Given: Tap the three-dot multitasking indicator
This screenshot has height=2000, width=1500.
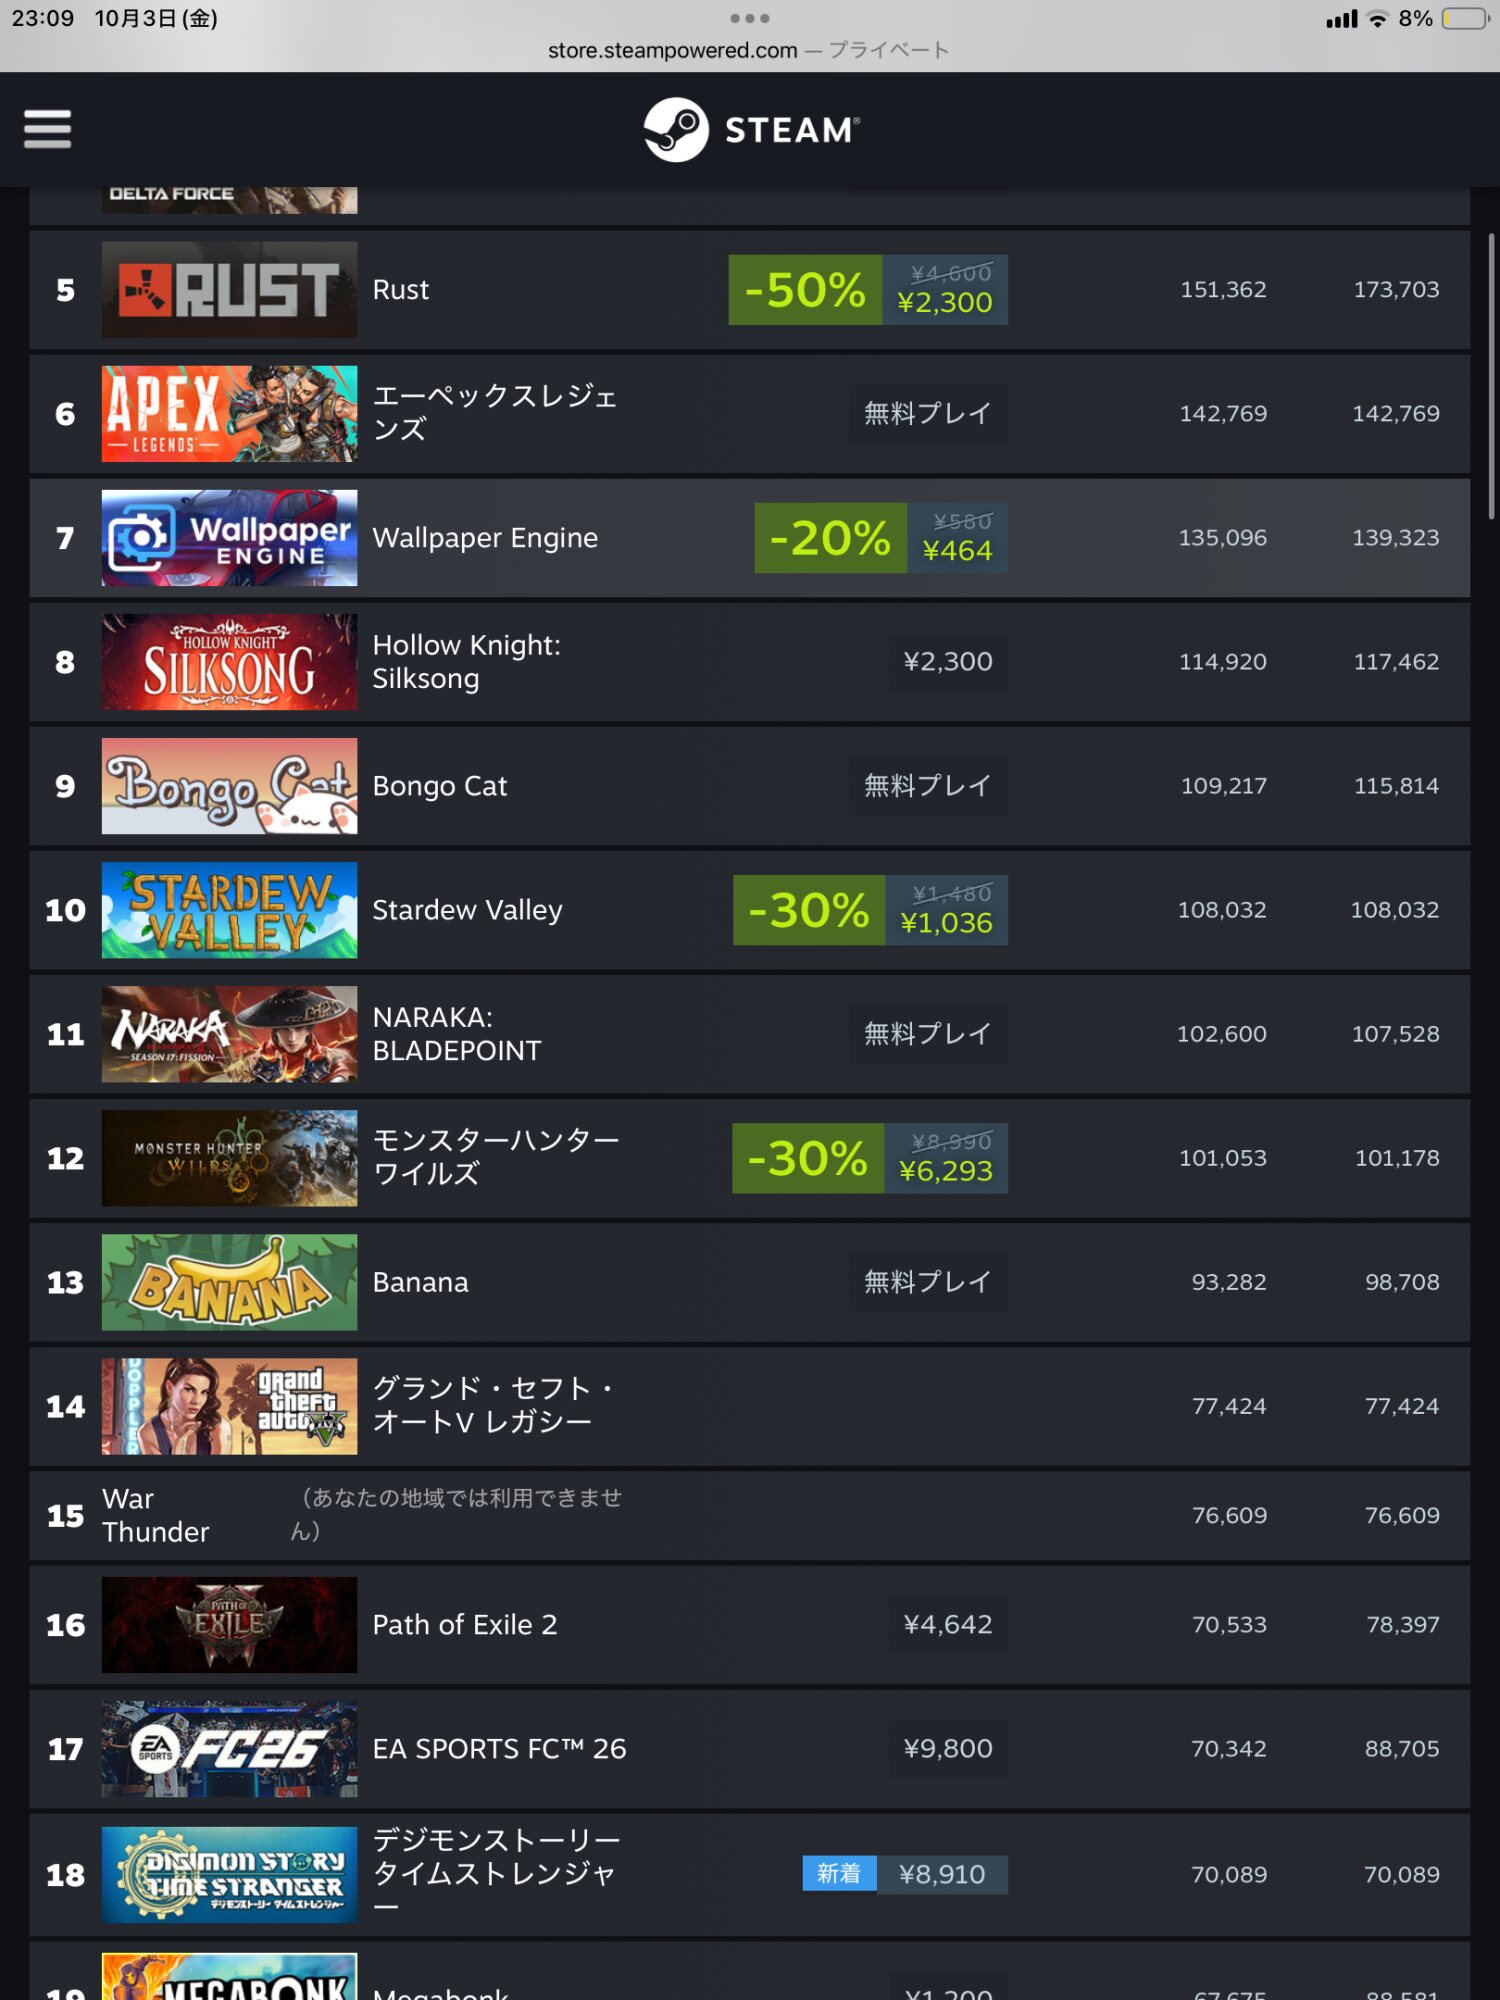Looking at the screenshot, I should [749, 18].
